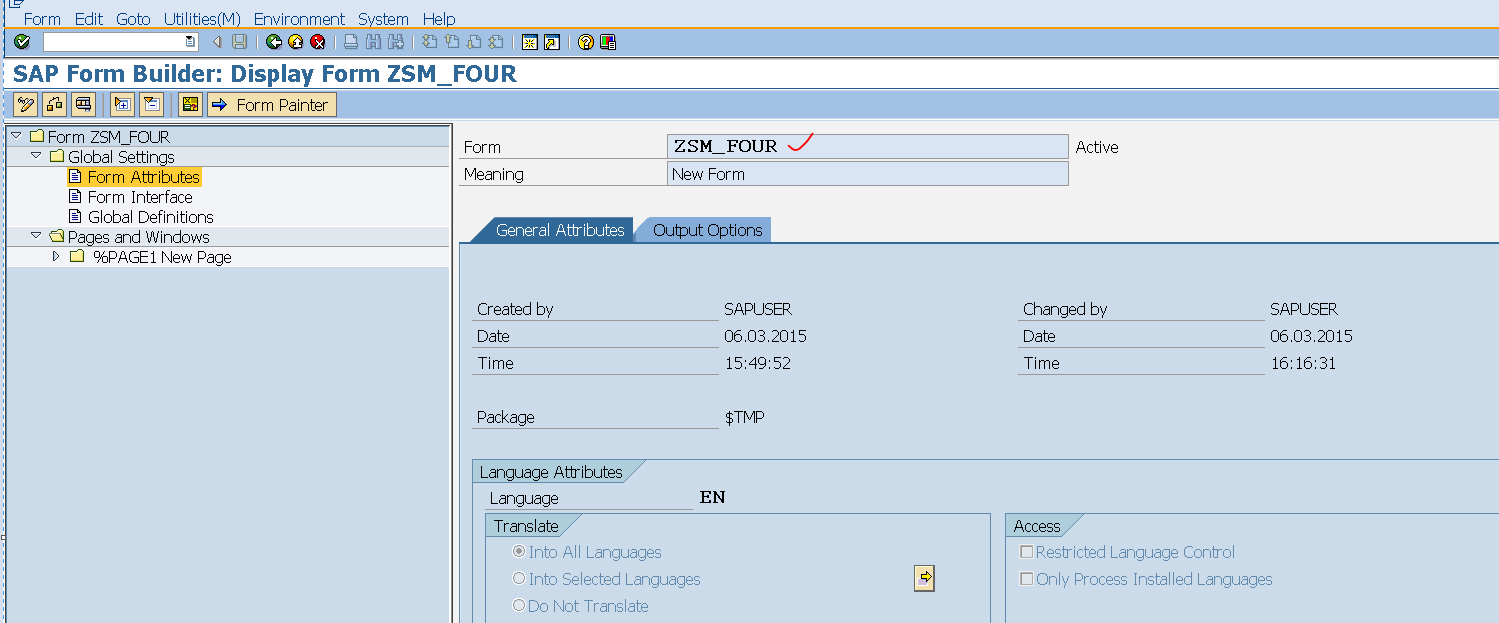Open the Help menu

coord(439,19)
